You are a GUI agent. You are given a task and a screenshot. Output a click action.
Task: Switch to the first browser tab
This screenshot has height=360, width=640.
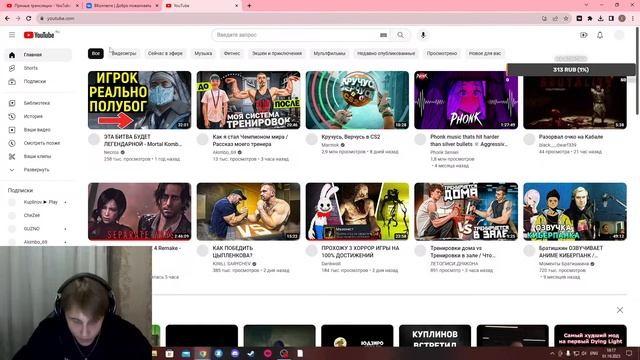click(x=41, y=6)
